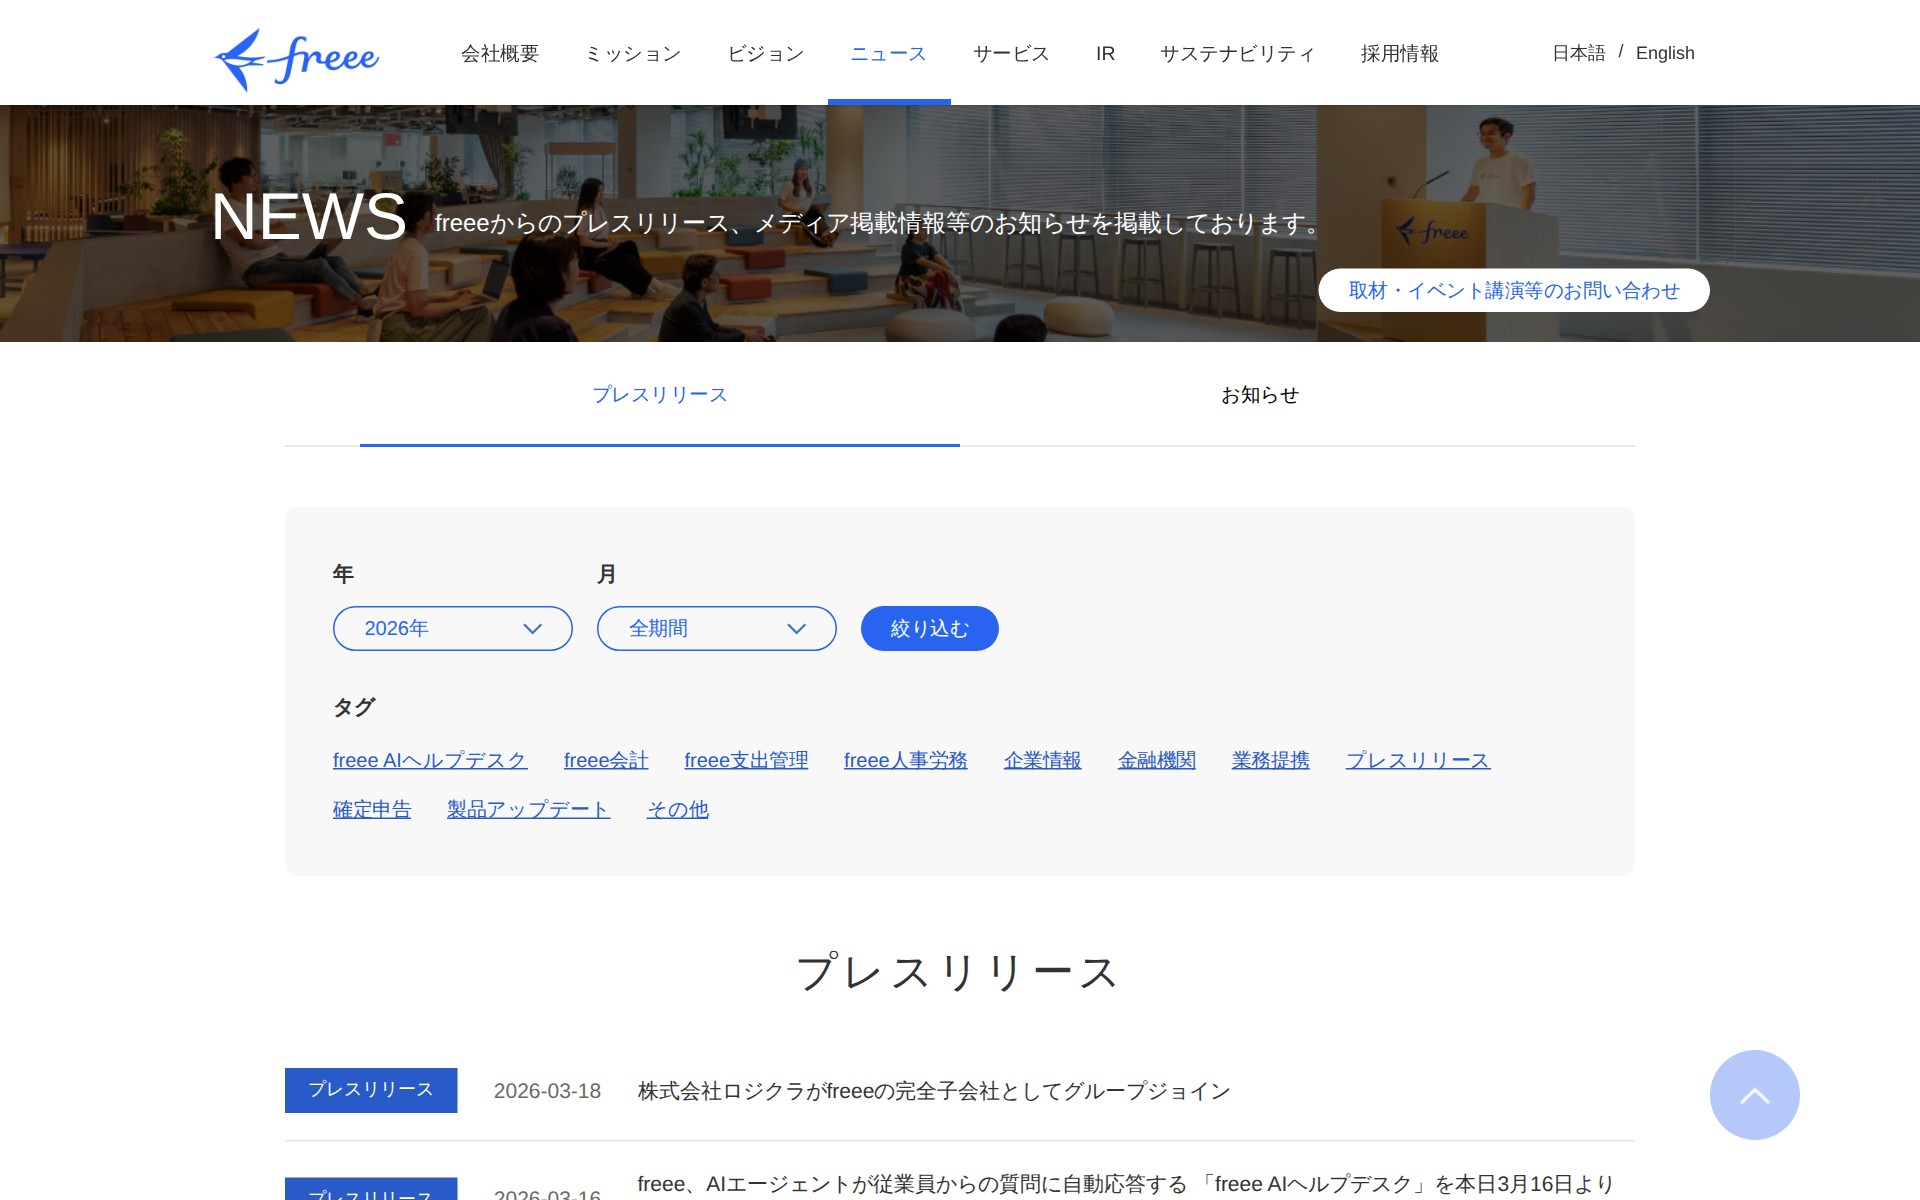Switch the site language to English
The width and height of the screenshot is (1920, 1200).
pyautogui.click(x=1664, y=53)
